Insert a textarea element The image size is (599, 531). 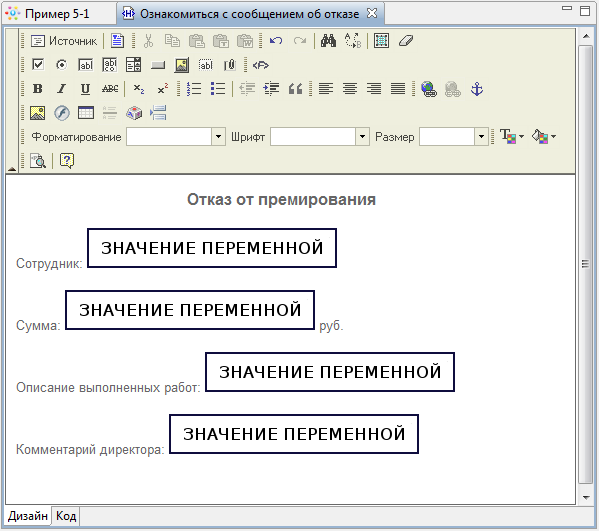[110, 65]
